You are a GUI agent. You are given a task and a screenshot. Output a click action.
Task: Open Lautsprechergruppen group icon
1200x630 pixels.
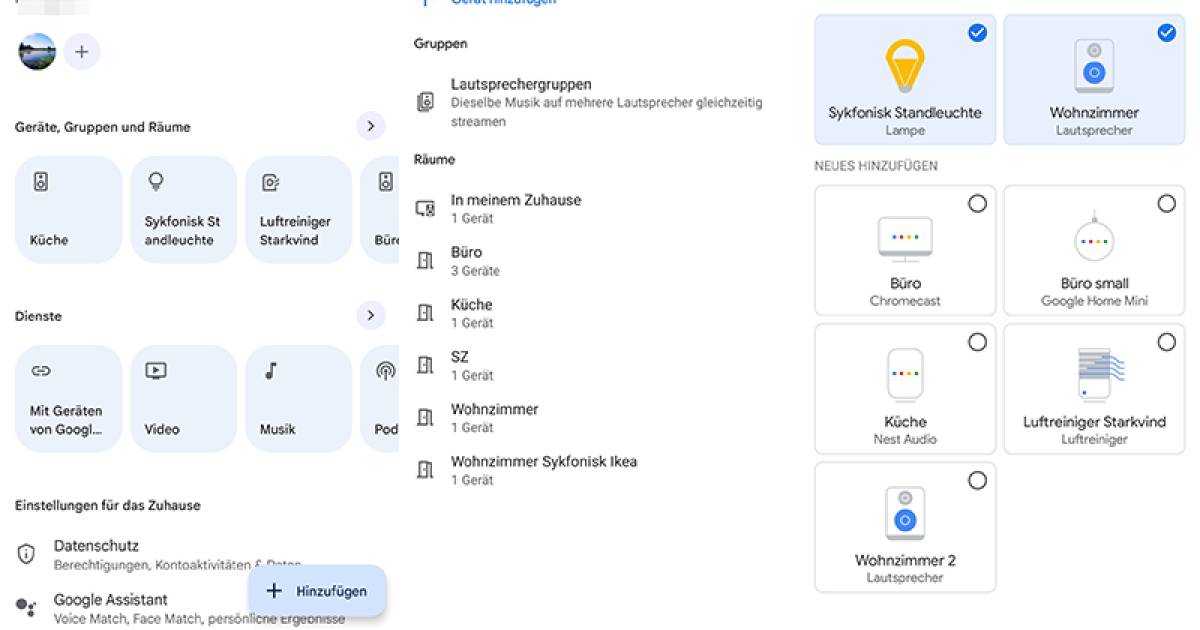426,102
